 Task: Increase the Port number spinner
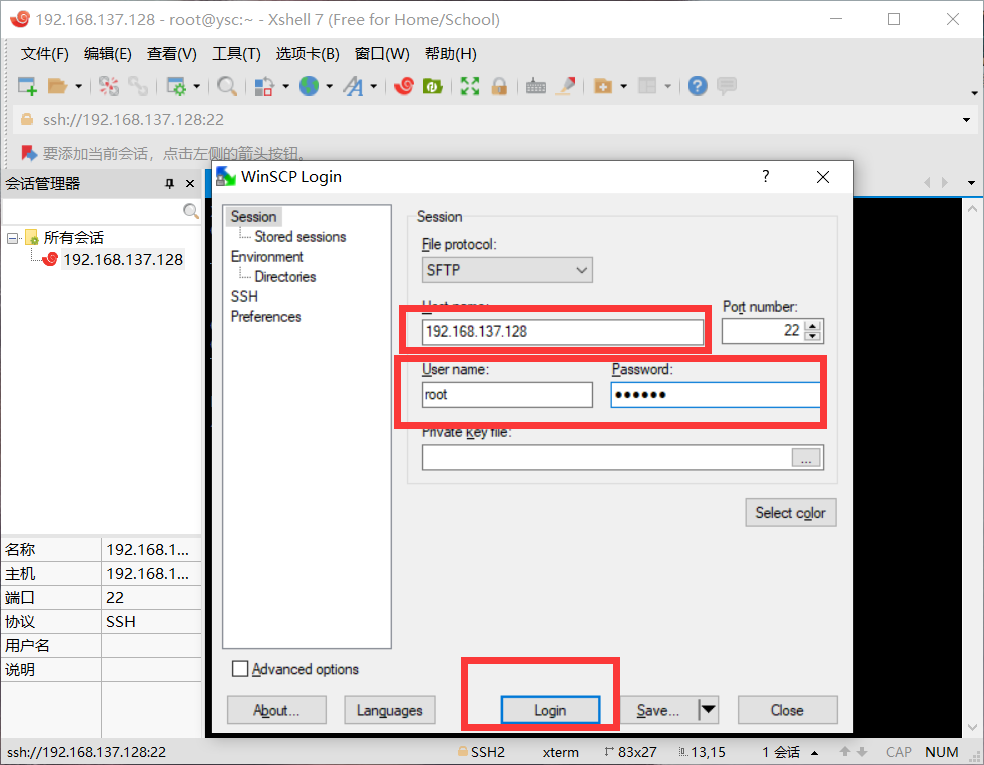coord(813,326)
